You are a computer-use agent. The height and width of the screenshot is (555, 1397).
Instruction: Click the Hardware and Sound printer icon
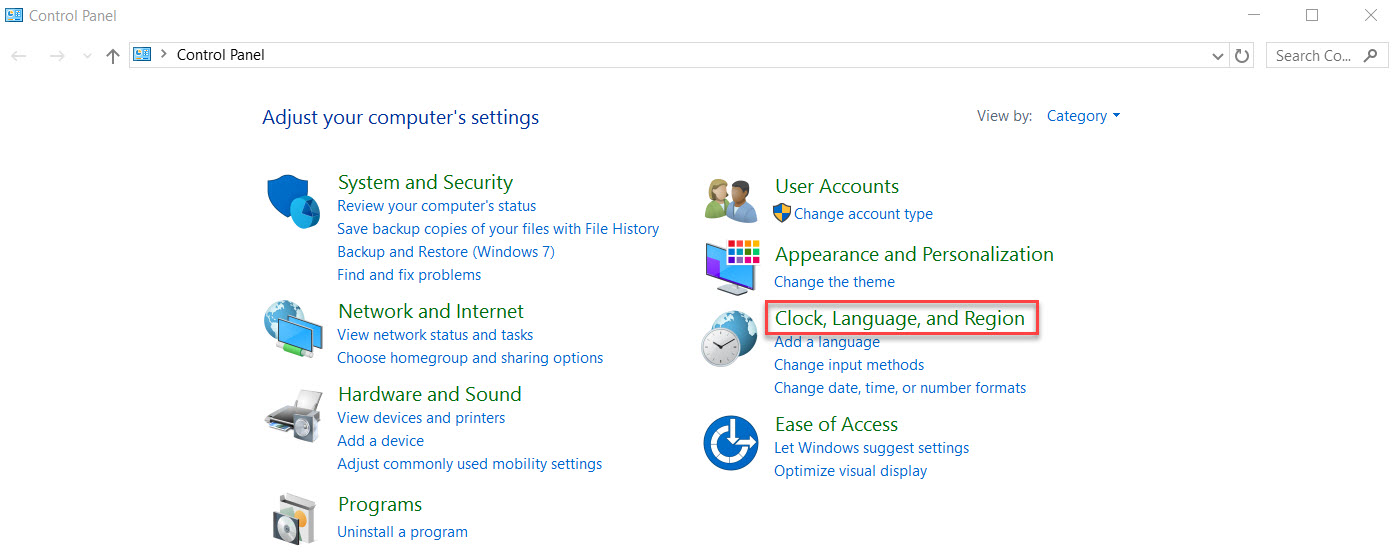293,415
